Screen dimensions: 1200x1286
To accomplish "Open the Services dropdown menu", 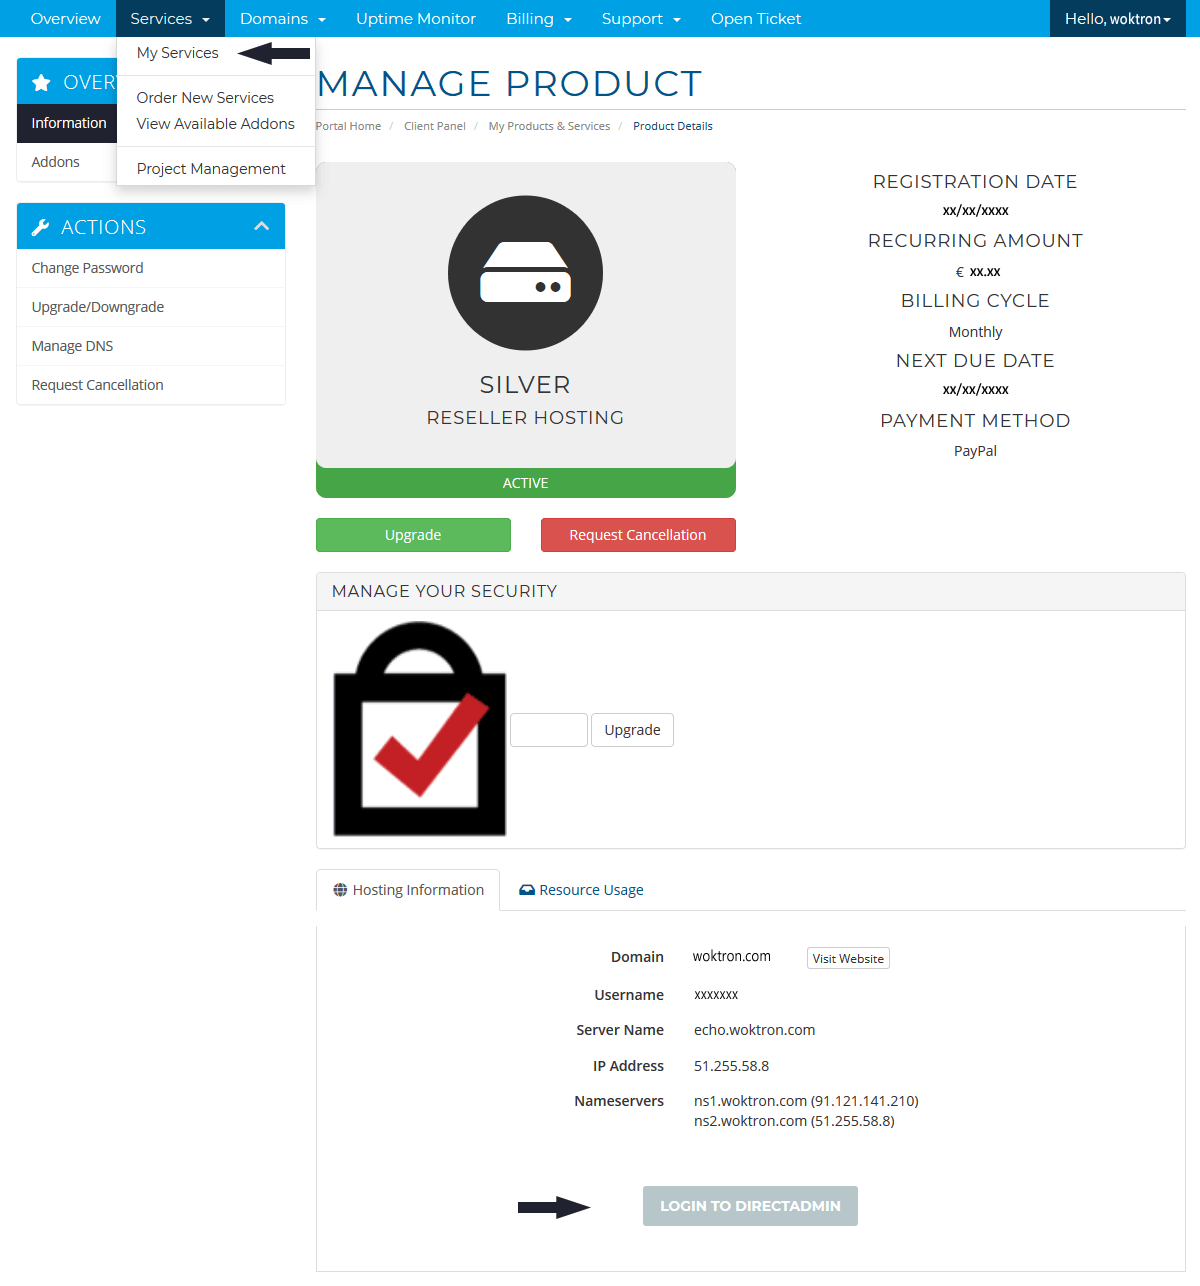I will [x=170, y=18].
